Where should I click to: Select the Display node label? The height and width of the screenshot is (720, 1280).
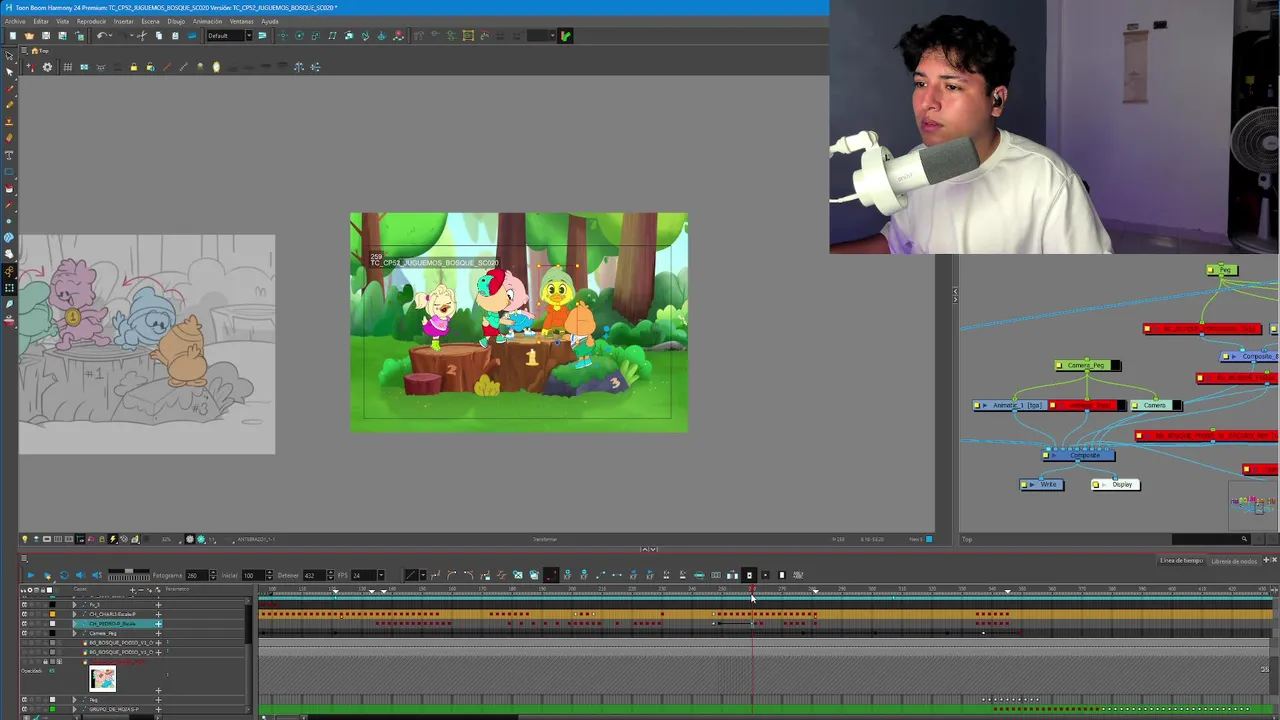[x=1122, y=484]
